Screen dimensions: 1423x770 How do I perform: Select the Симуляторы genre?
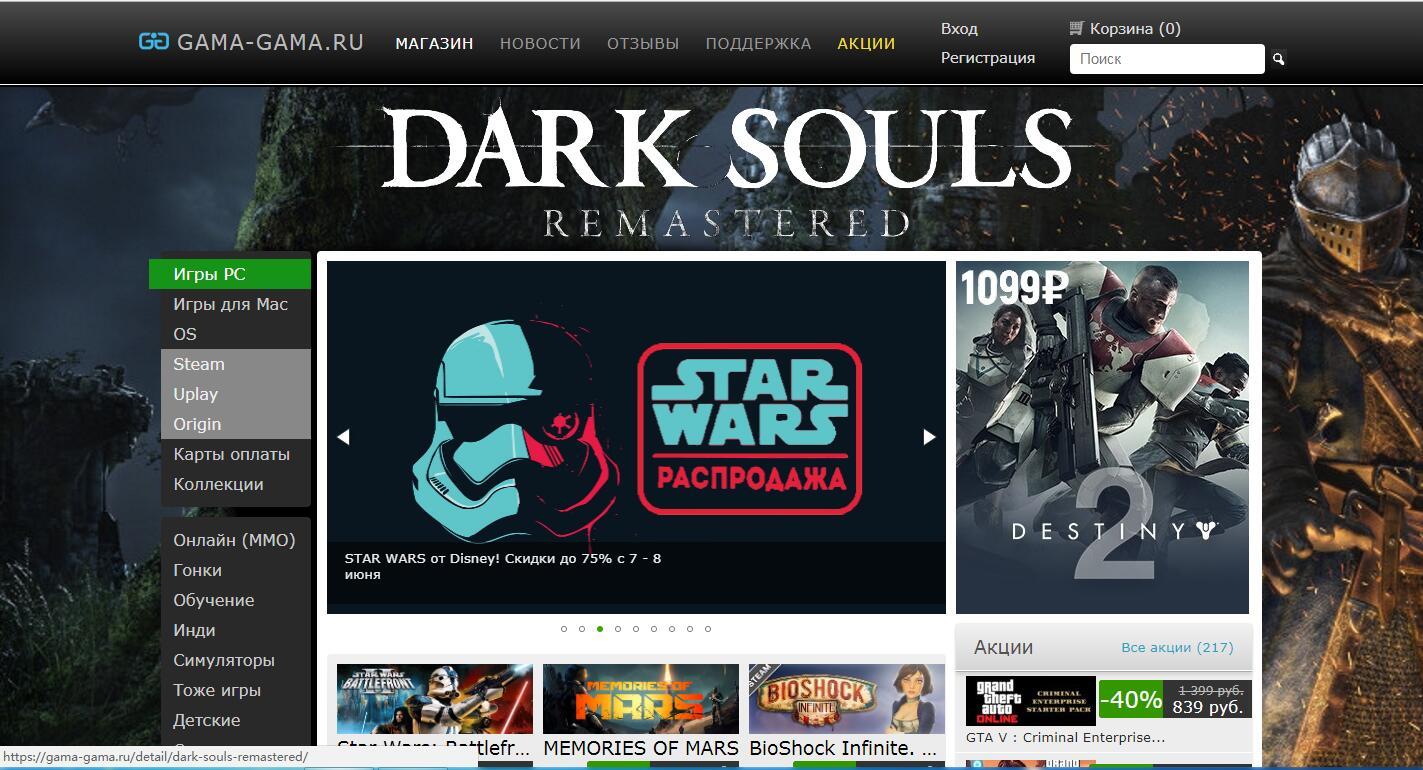pyautogui.click(x=236, y=660)
